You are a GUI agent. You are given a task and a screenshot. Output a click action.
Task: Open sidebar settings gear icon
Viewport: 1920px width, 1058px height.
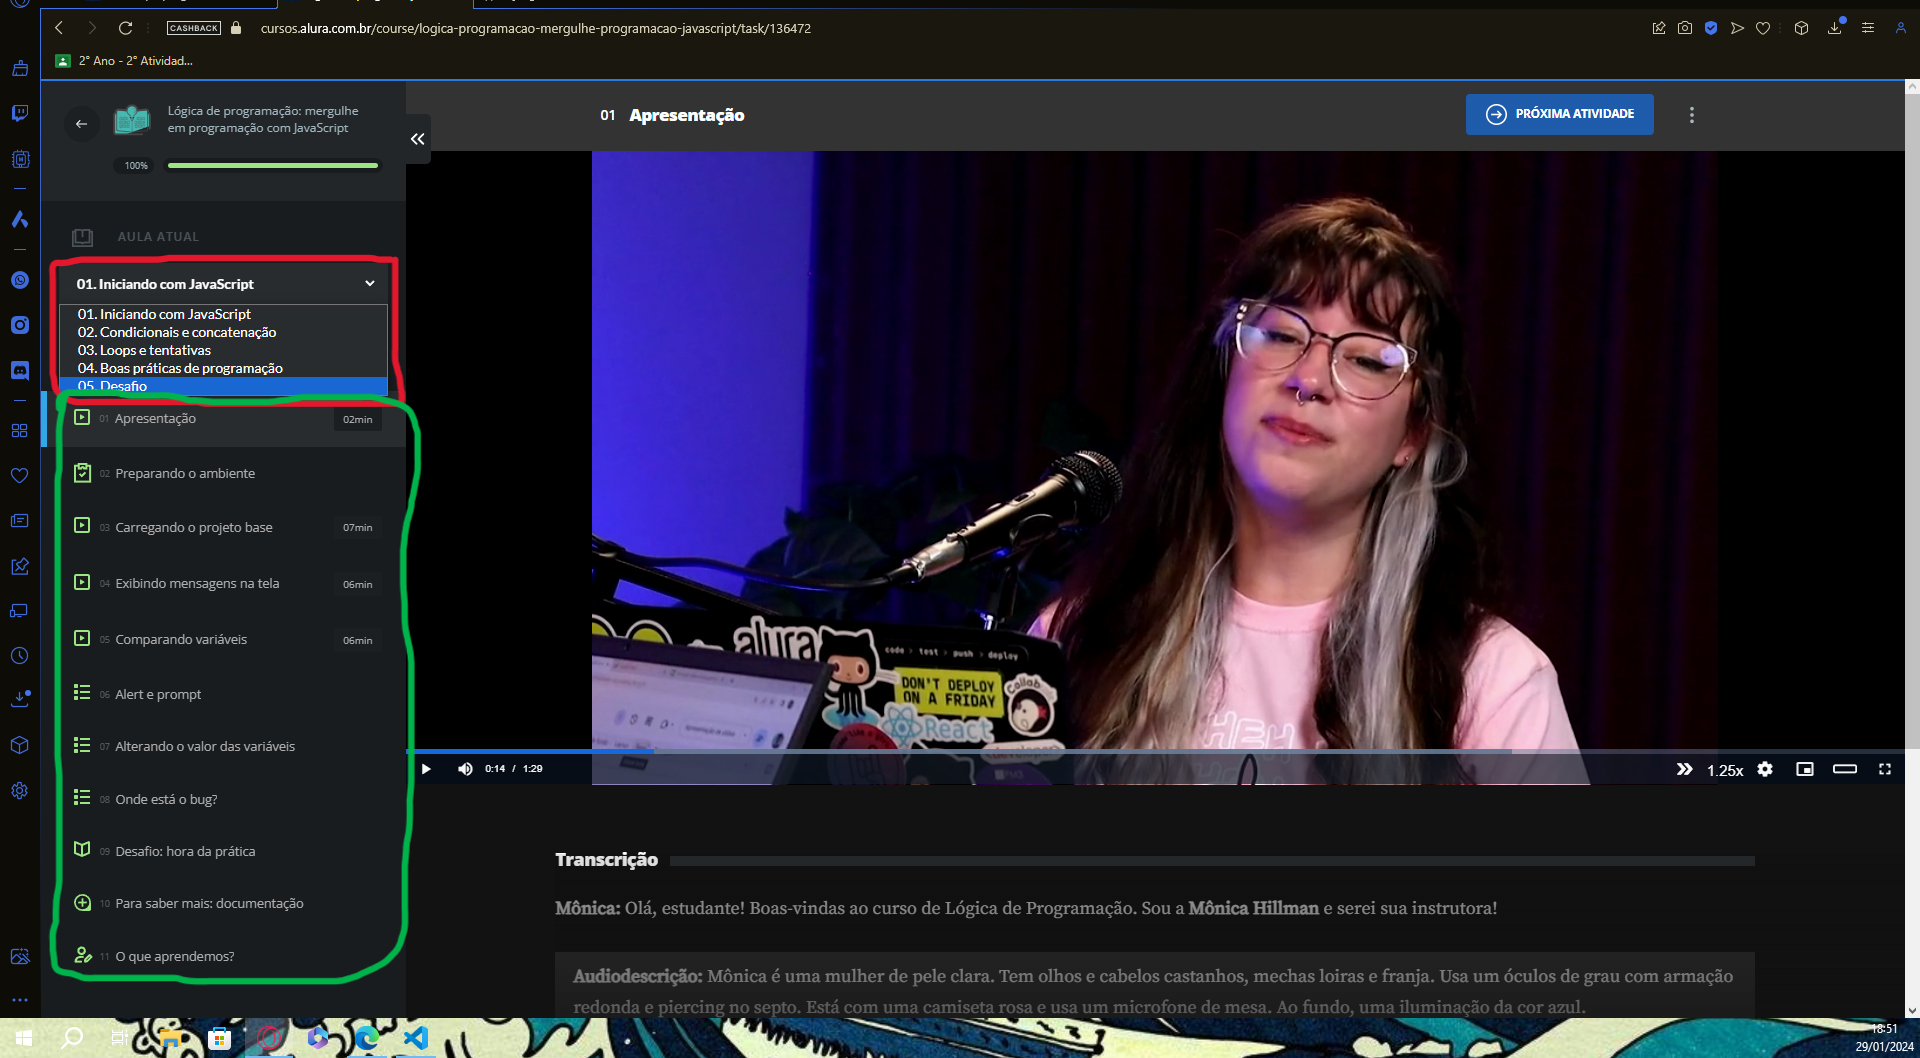point(19,790)
